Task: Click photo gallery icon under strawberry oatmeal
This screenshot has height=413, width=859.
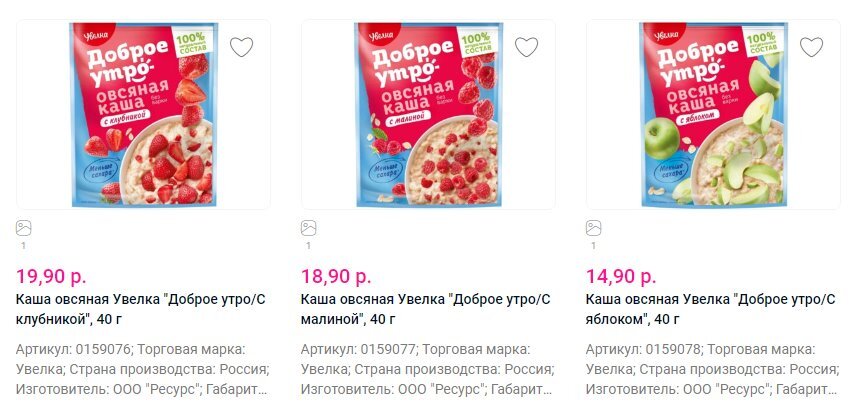Action: (24, 228)
